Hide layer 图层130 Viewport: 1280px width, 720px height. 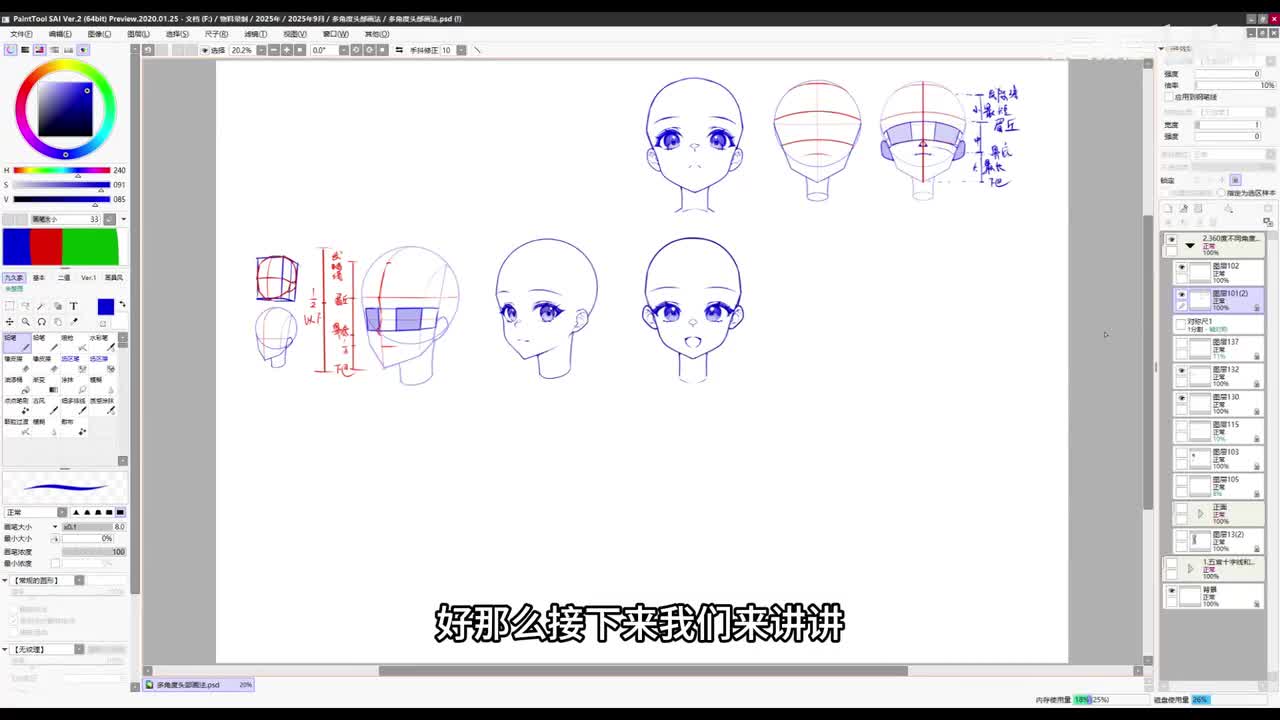pyautogui.click(x=1181, y=398)
